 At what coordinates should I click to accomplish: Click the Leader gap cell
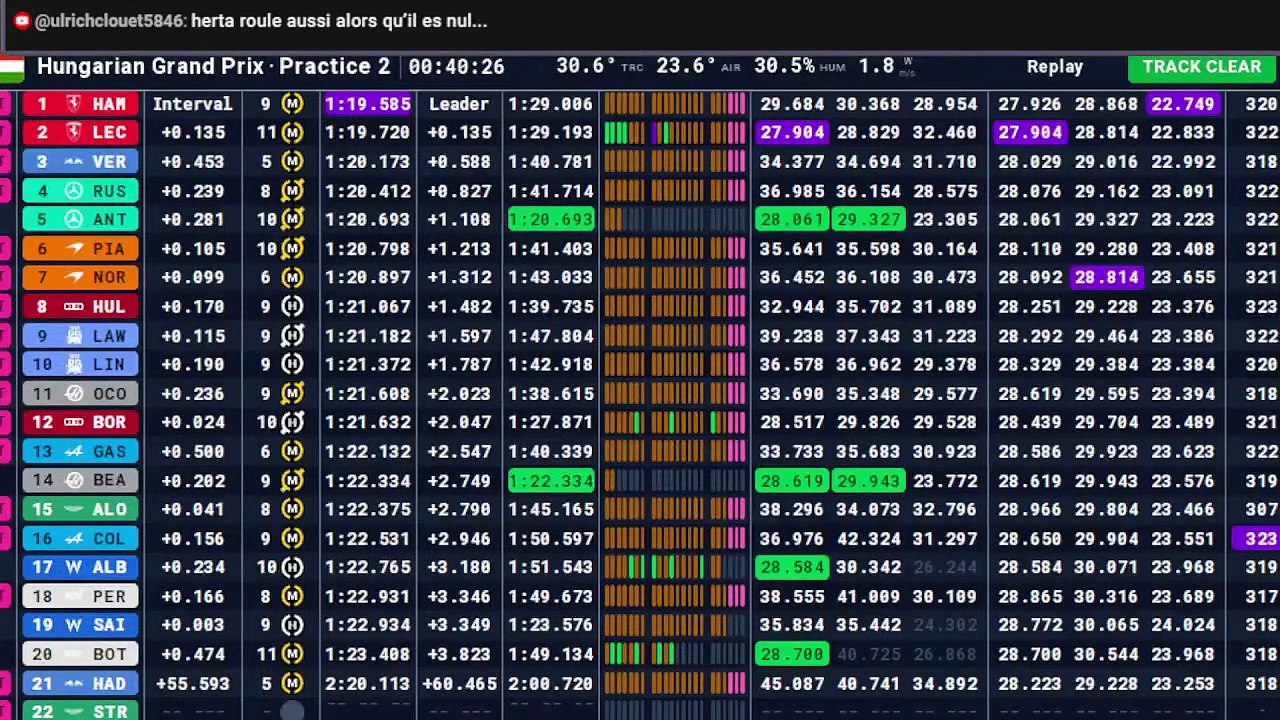459,104
